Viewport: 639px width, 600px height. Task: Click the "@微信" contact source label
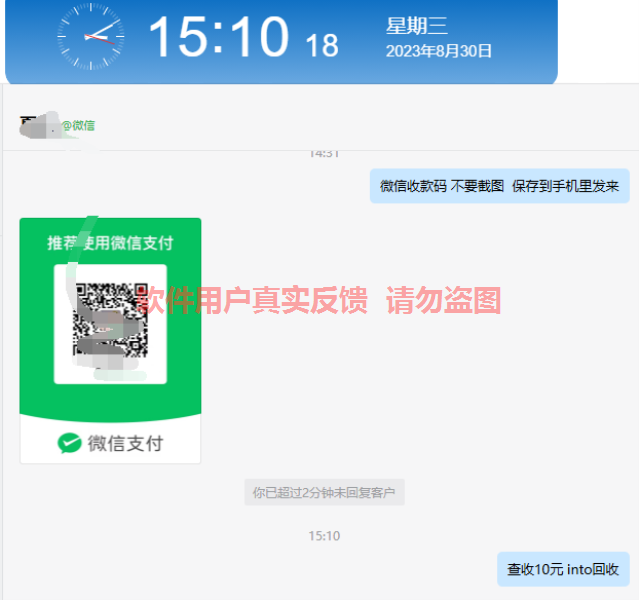78,126
